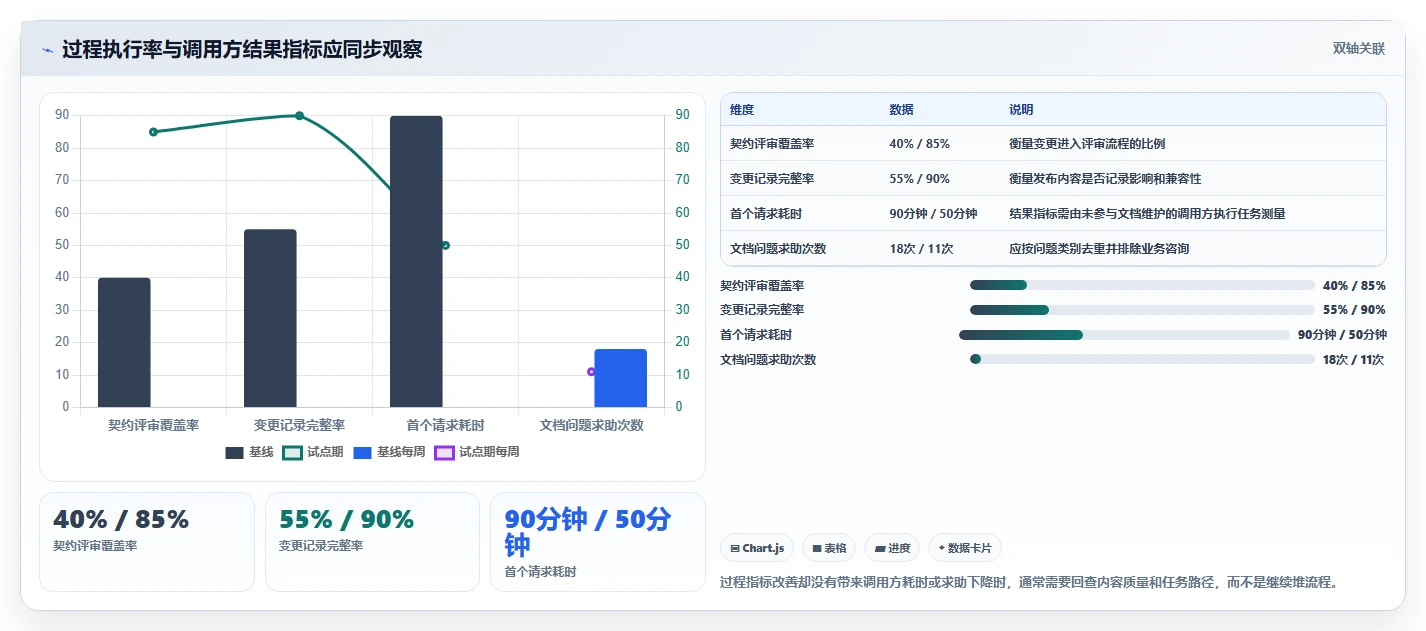Click the 文档问题求助次数 progress bar
The width and height of the screenshot is (1426, 631).
[1142, 360]
